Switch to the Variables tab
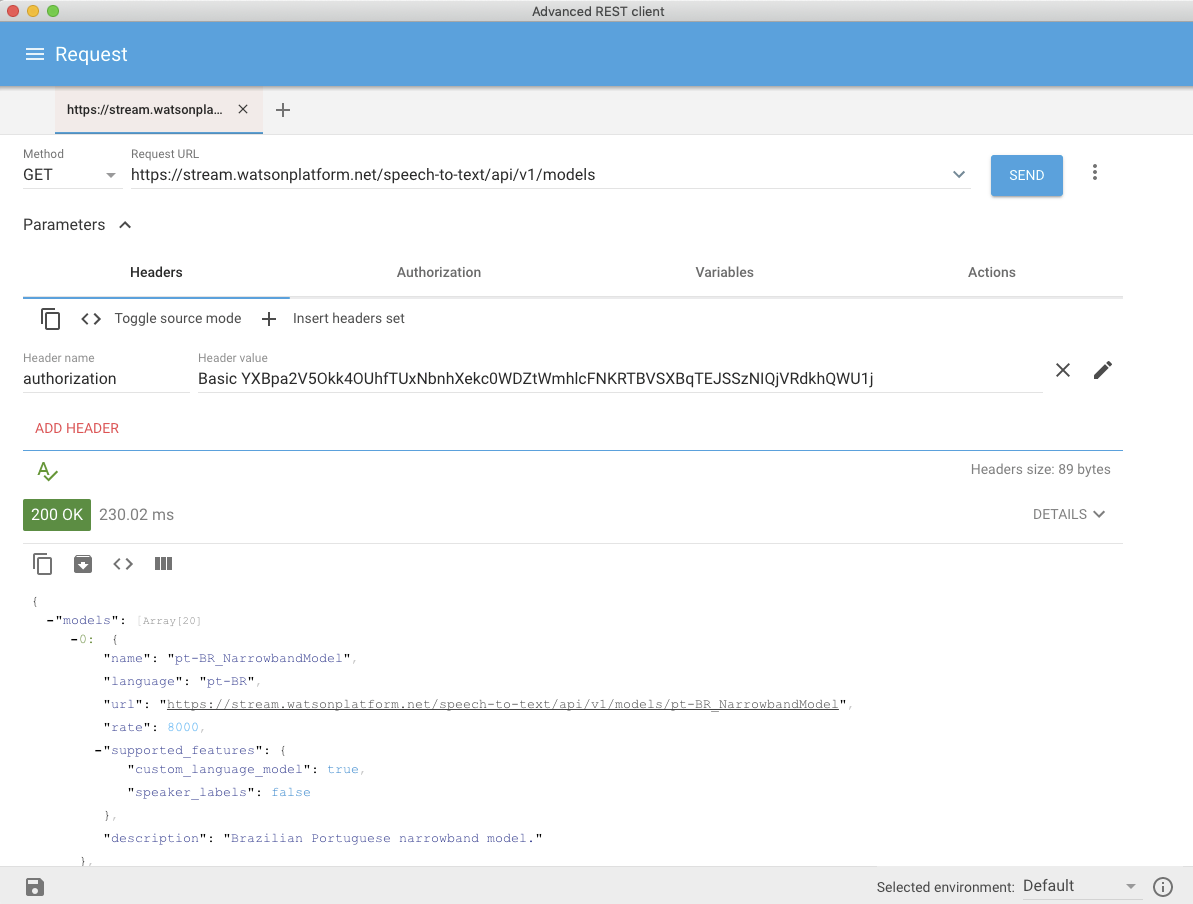Image resolution: width=1193 pixels, height=904 pixels. tap(724, 272)
